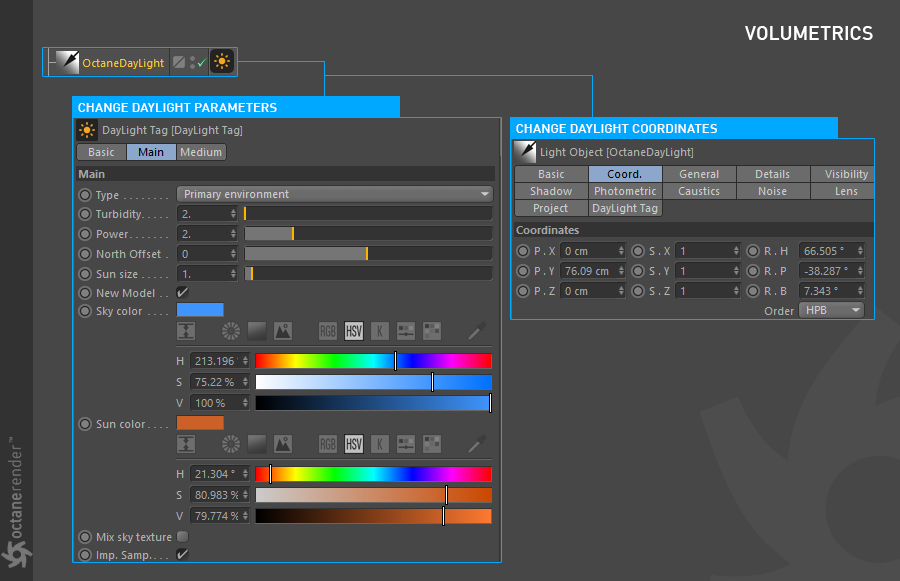900x581 pixels.
Task: Switch Sun color to HSV mode
Action: 354,444
